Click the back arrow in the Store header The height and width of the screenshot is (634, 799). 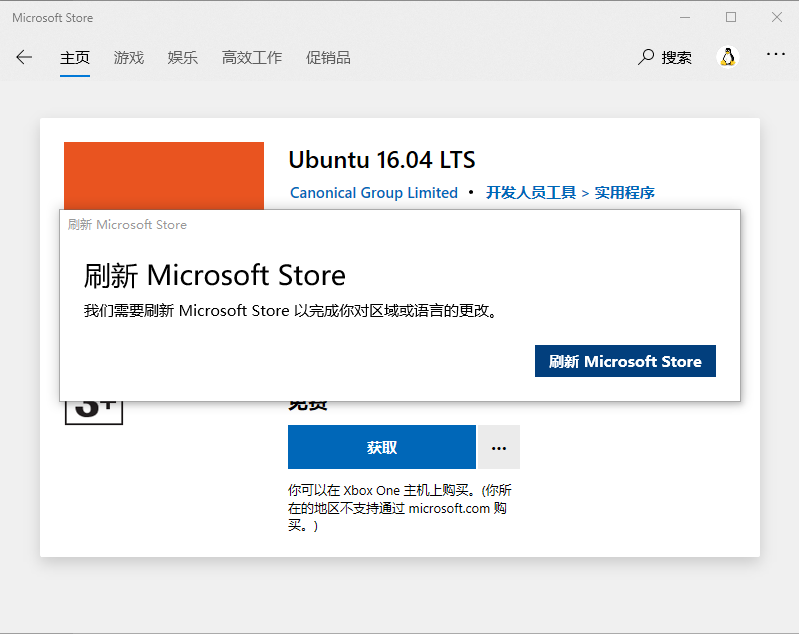(x=24, y=57)
